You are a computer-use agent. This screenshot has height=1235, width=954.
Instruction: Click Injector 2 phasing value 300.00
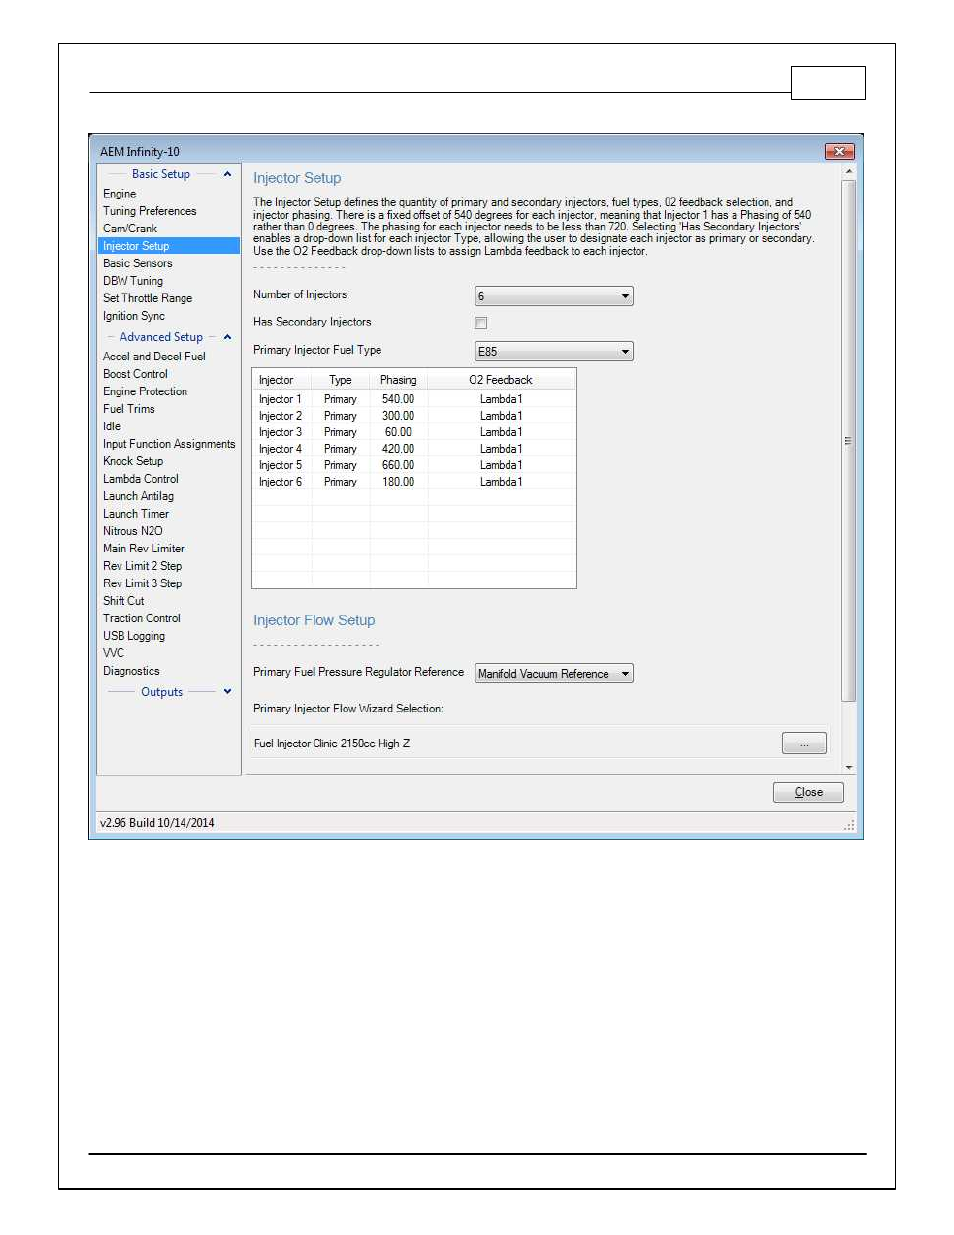[x=398, y=416]
